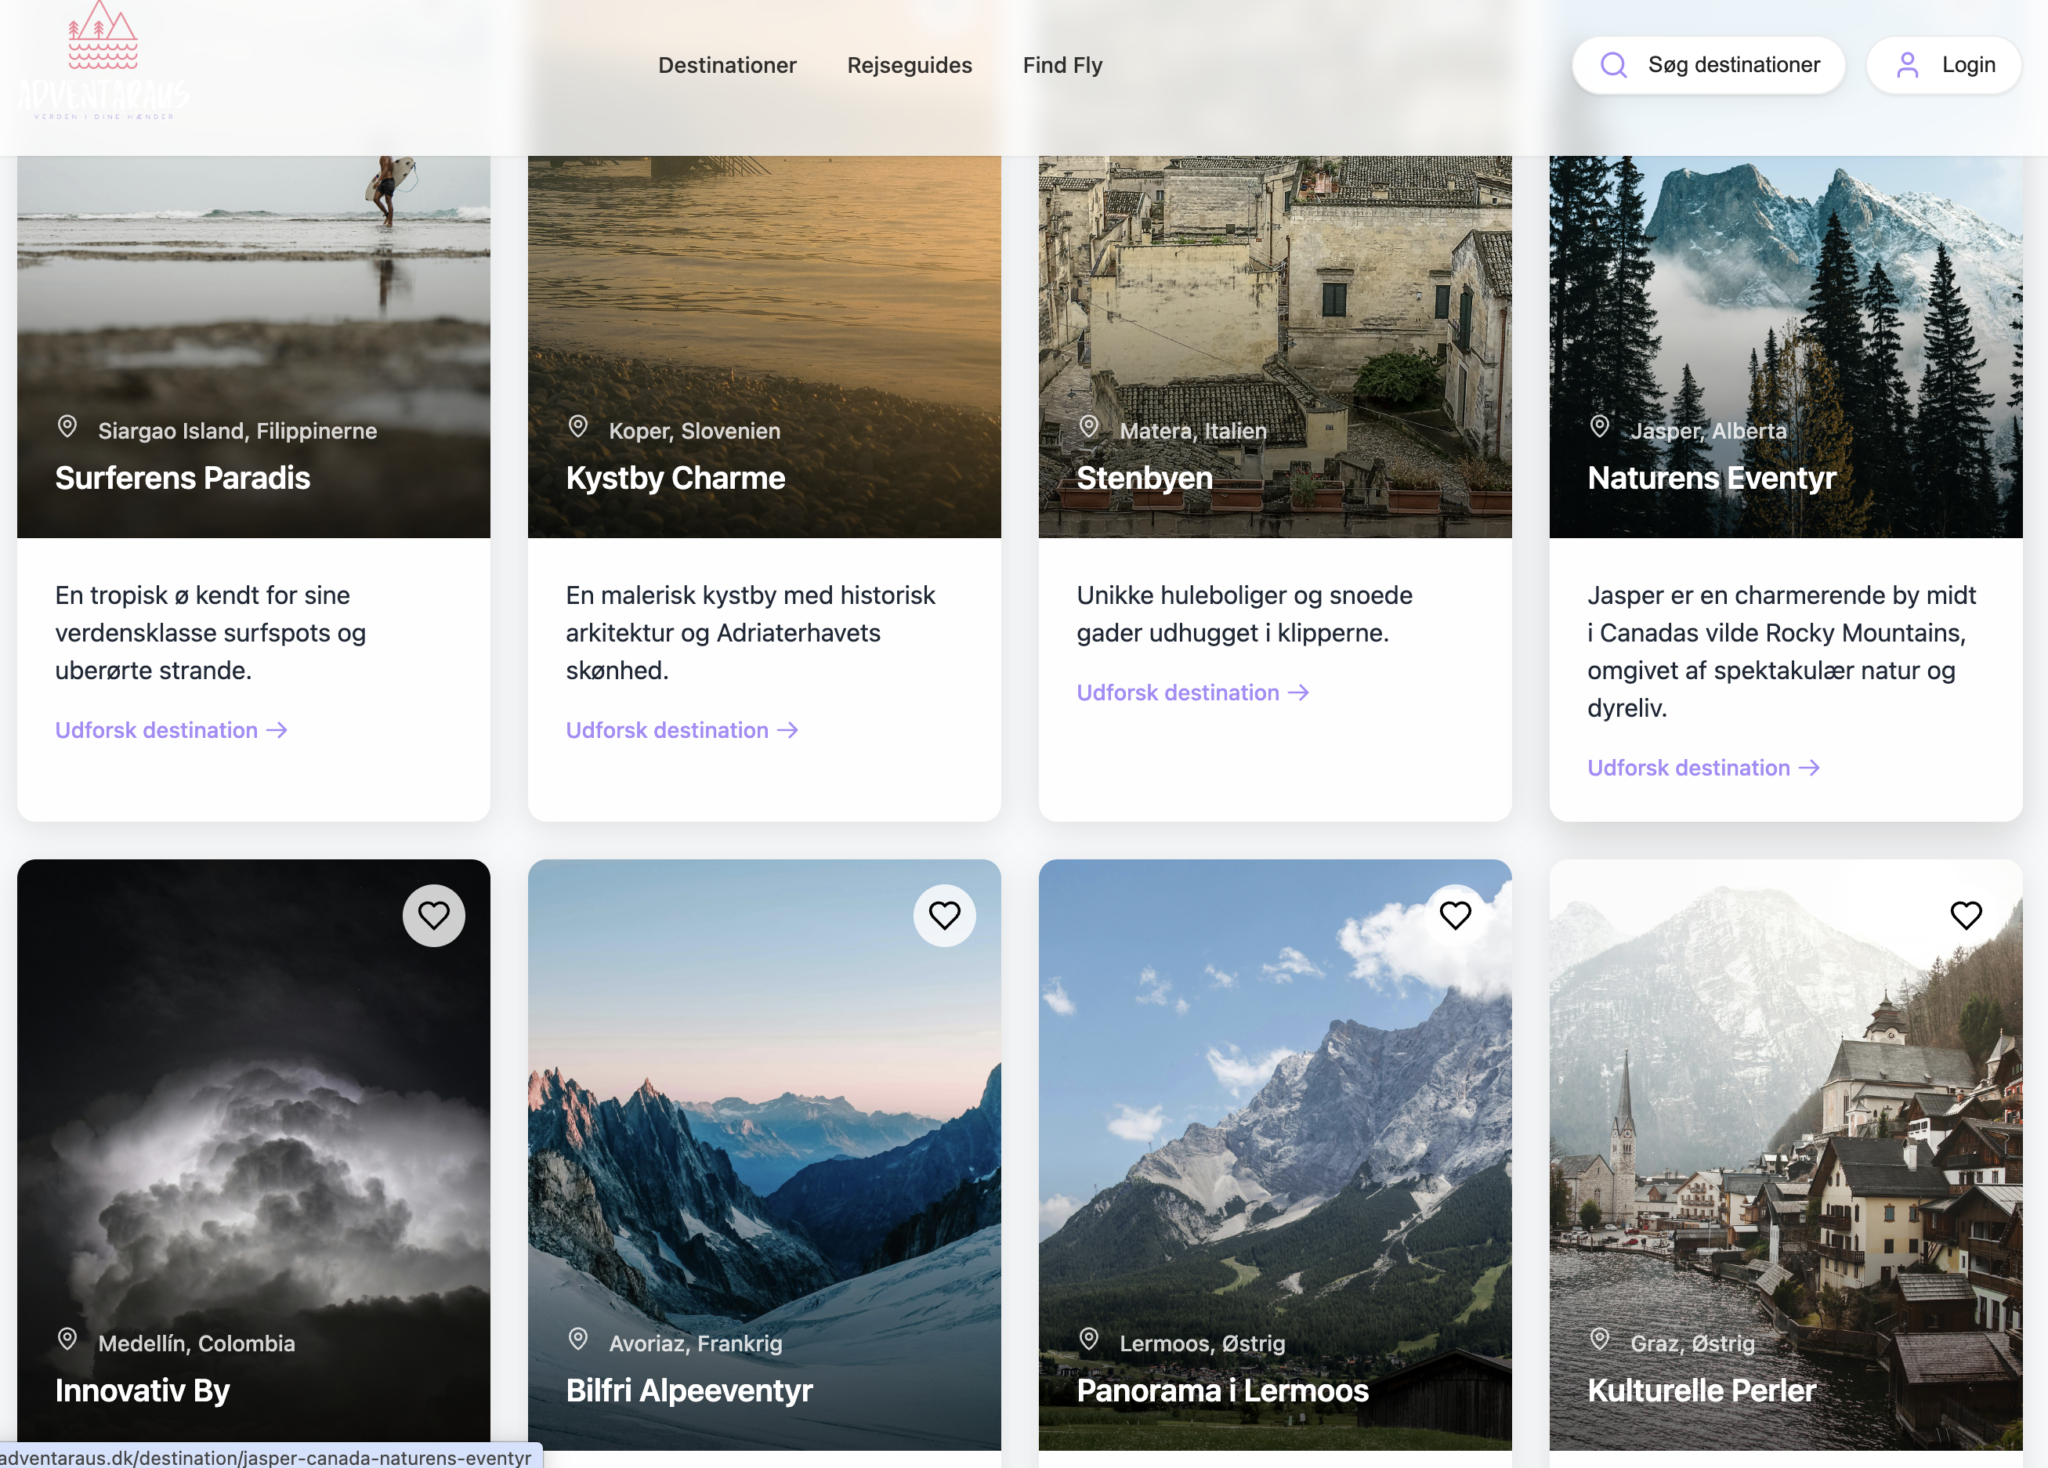Click location pin beside Koper, Slovenien

[x=578, y=427]
